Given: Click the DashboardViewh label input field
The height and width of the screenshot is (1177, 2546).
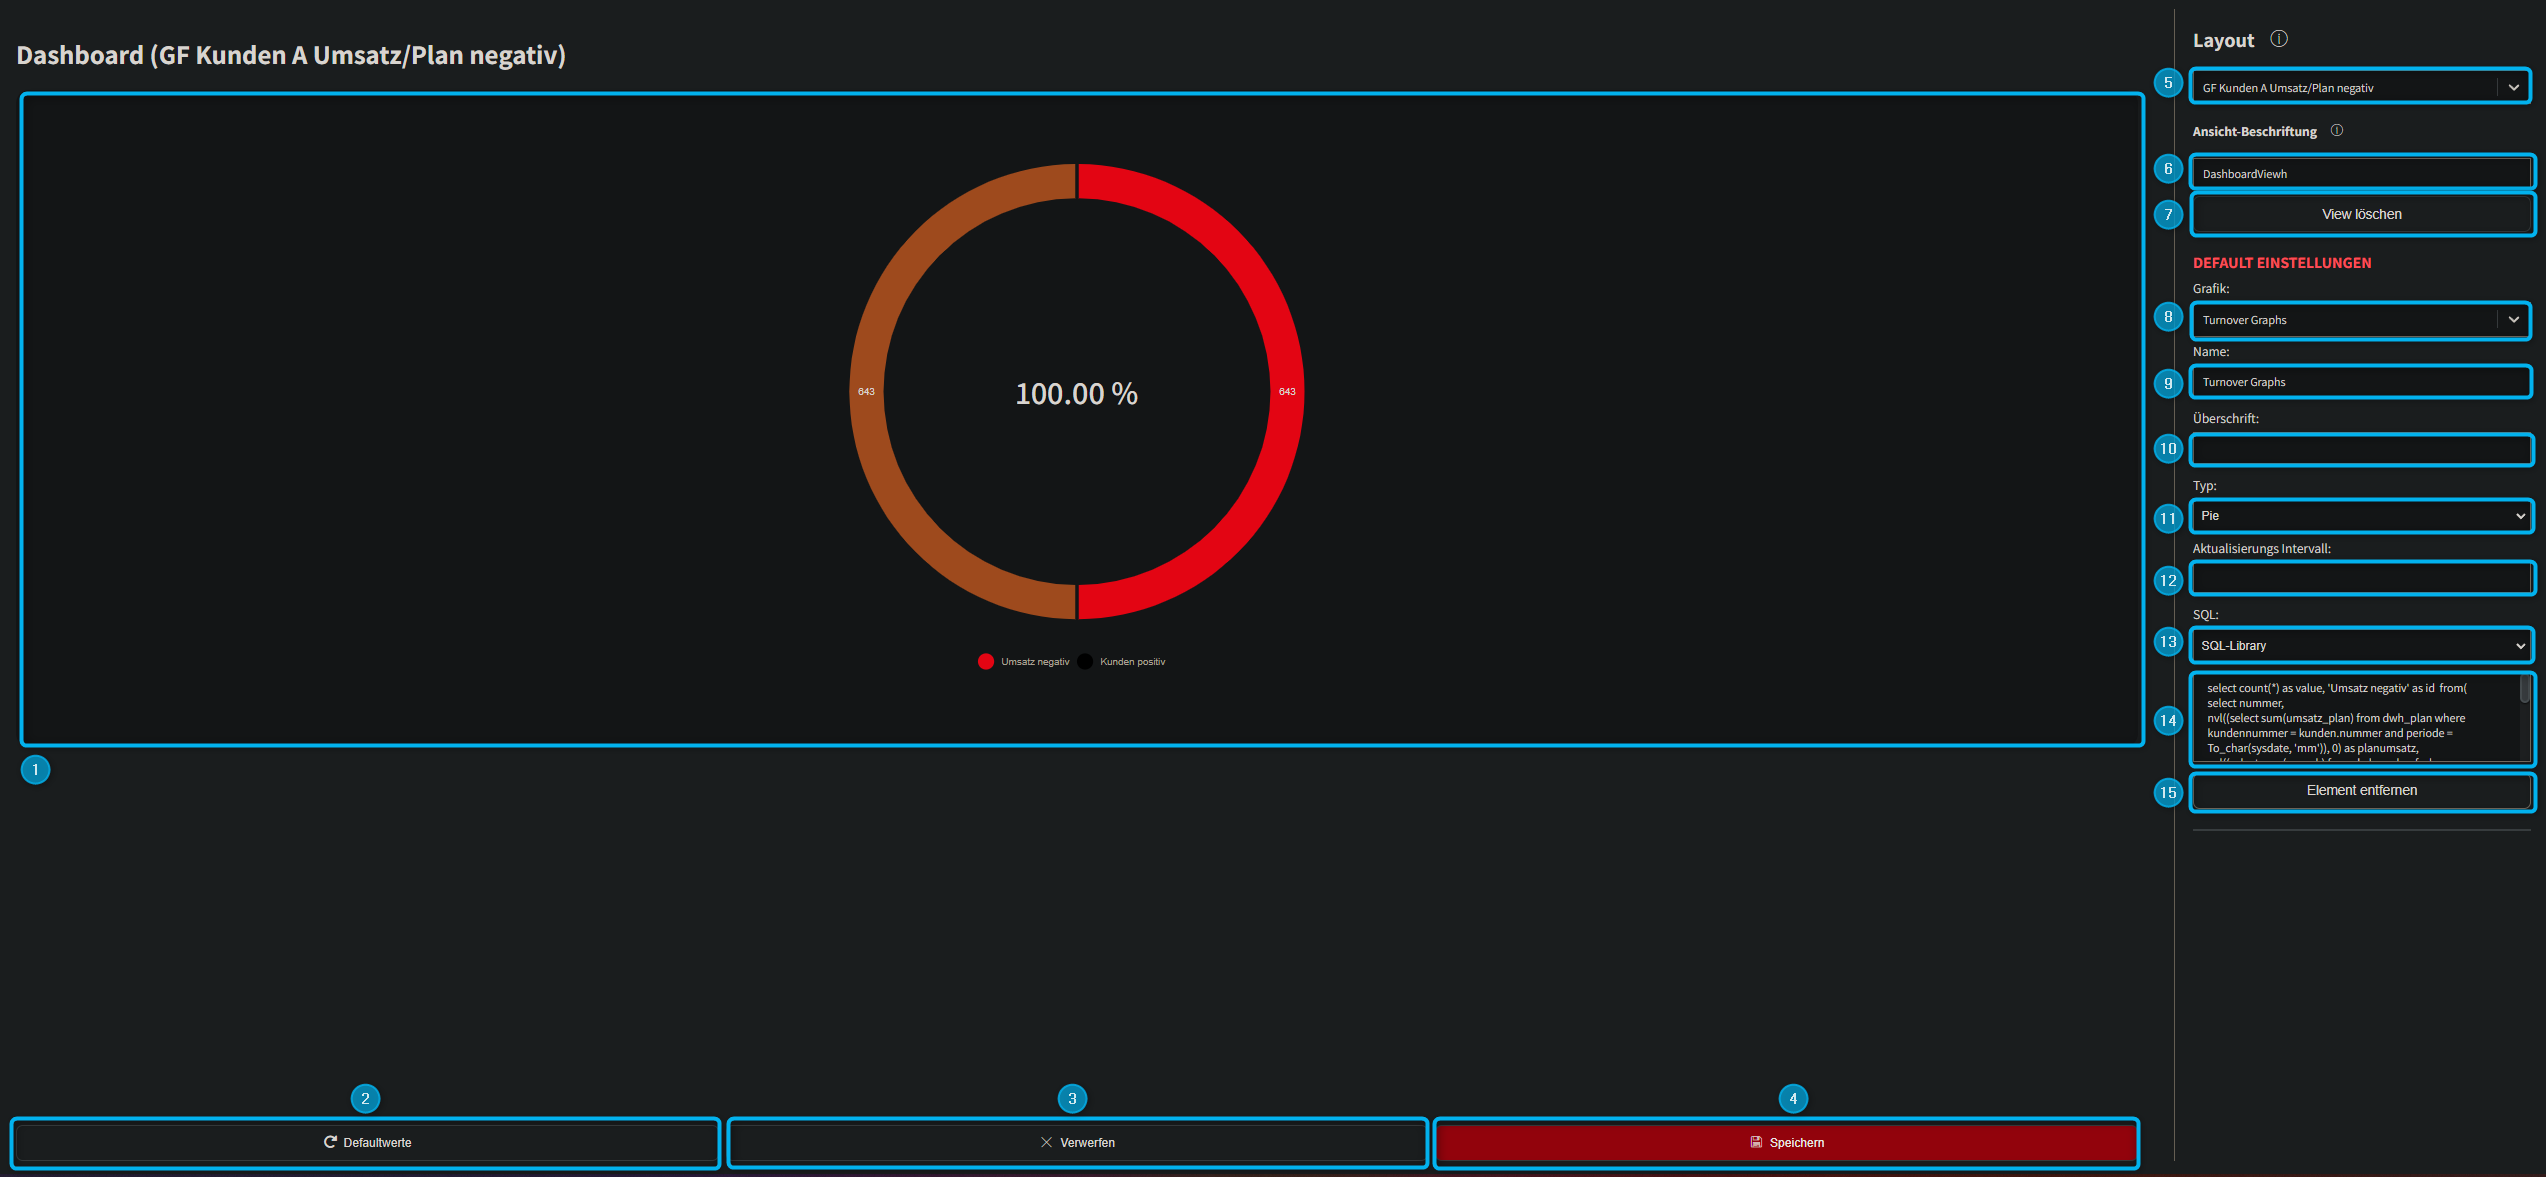Looking at the screenshot, I should pos(2361,173).
